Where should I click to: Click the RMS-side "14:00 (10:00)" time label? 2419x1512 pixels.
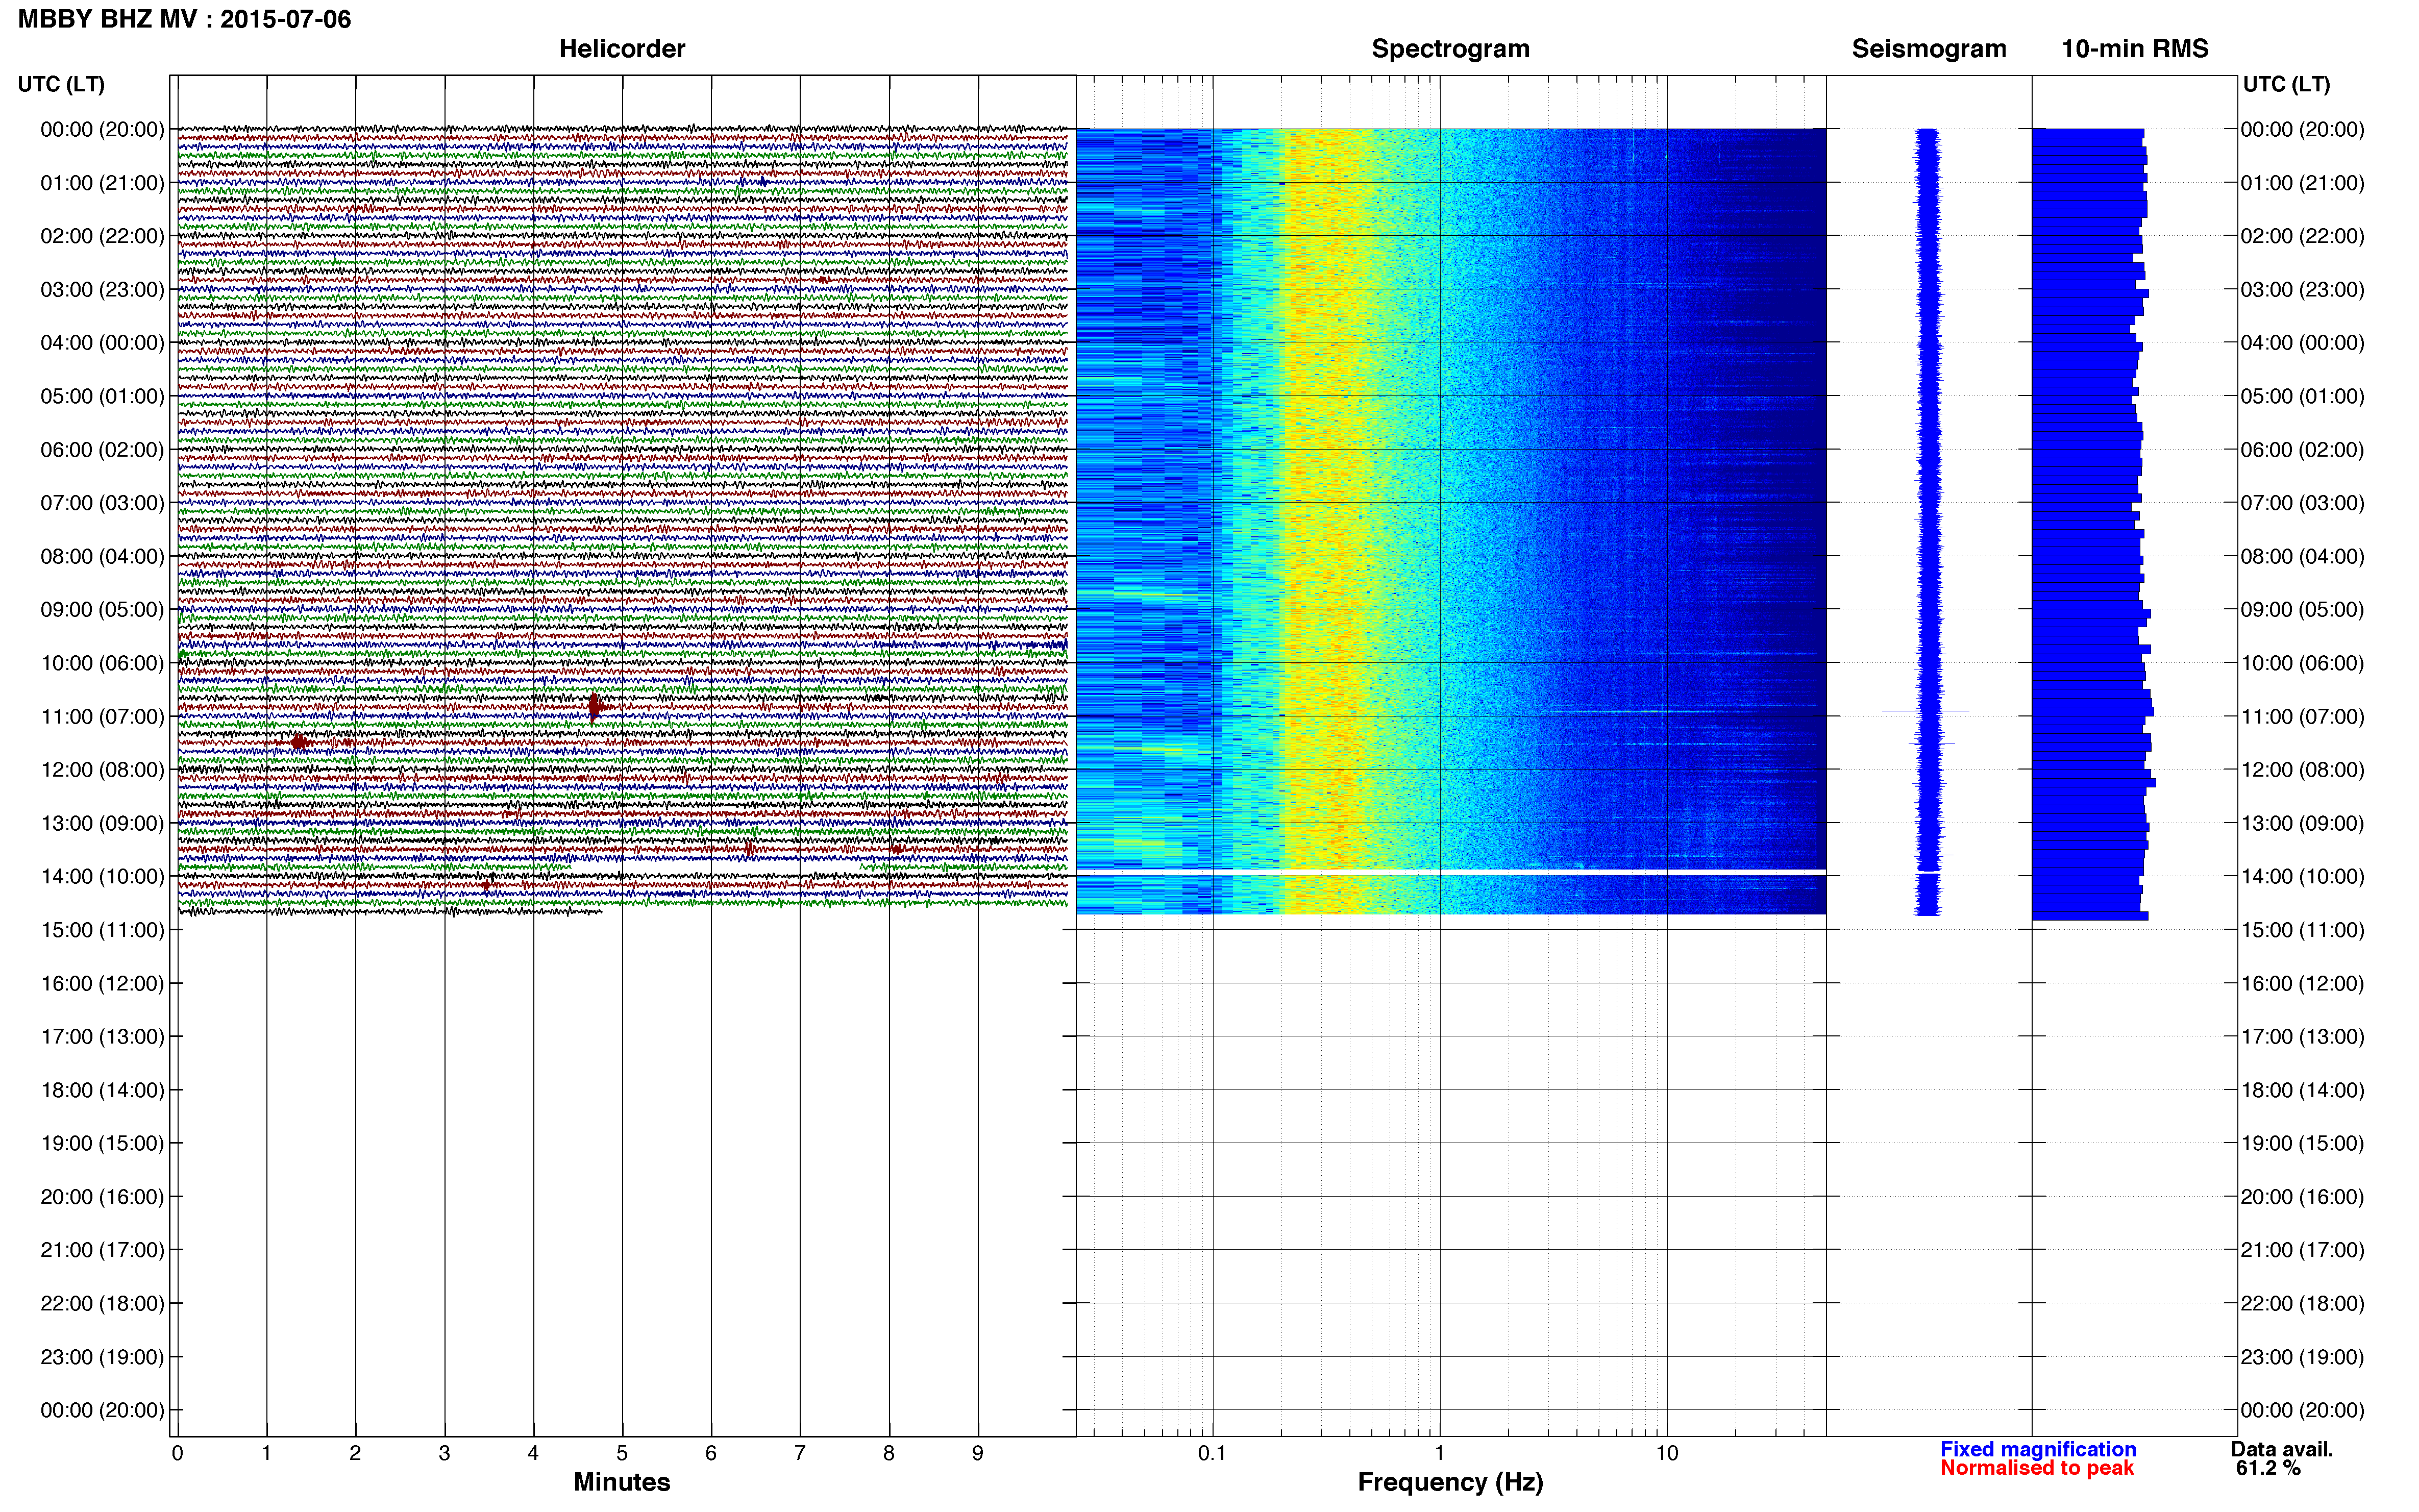(2302, 877)
